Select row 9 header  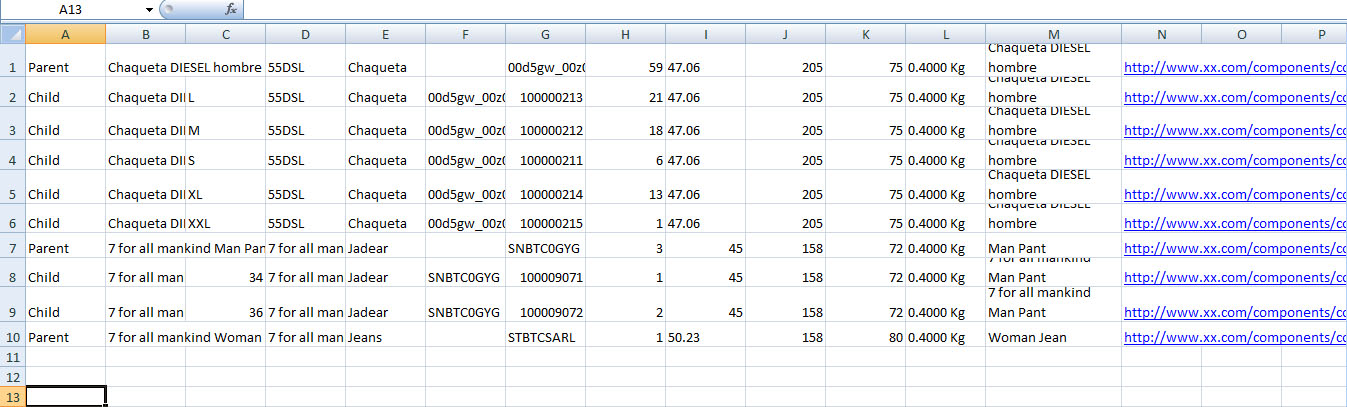coord(12,306)
